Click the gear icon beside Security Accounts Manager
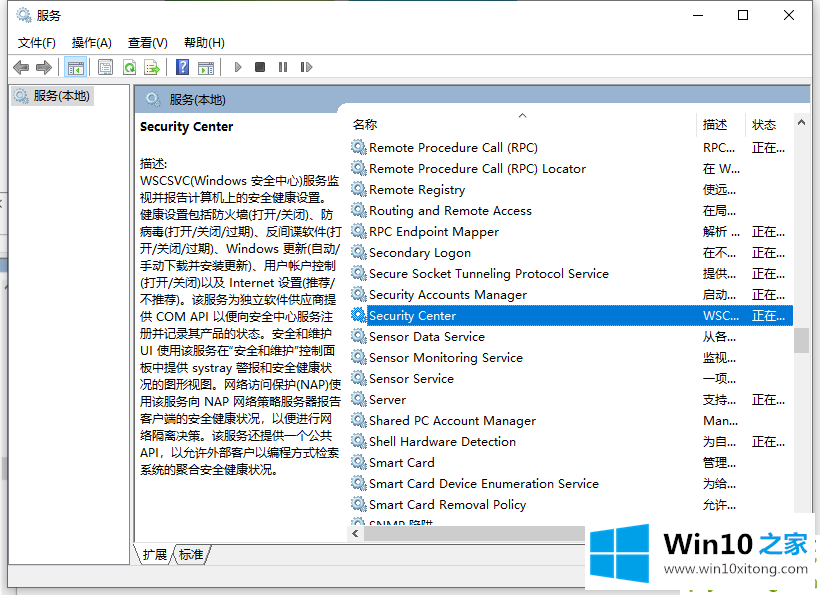This screenshot has height=595, width=820. (x=359, y=294)
